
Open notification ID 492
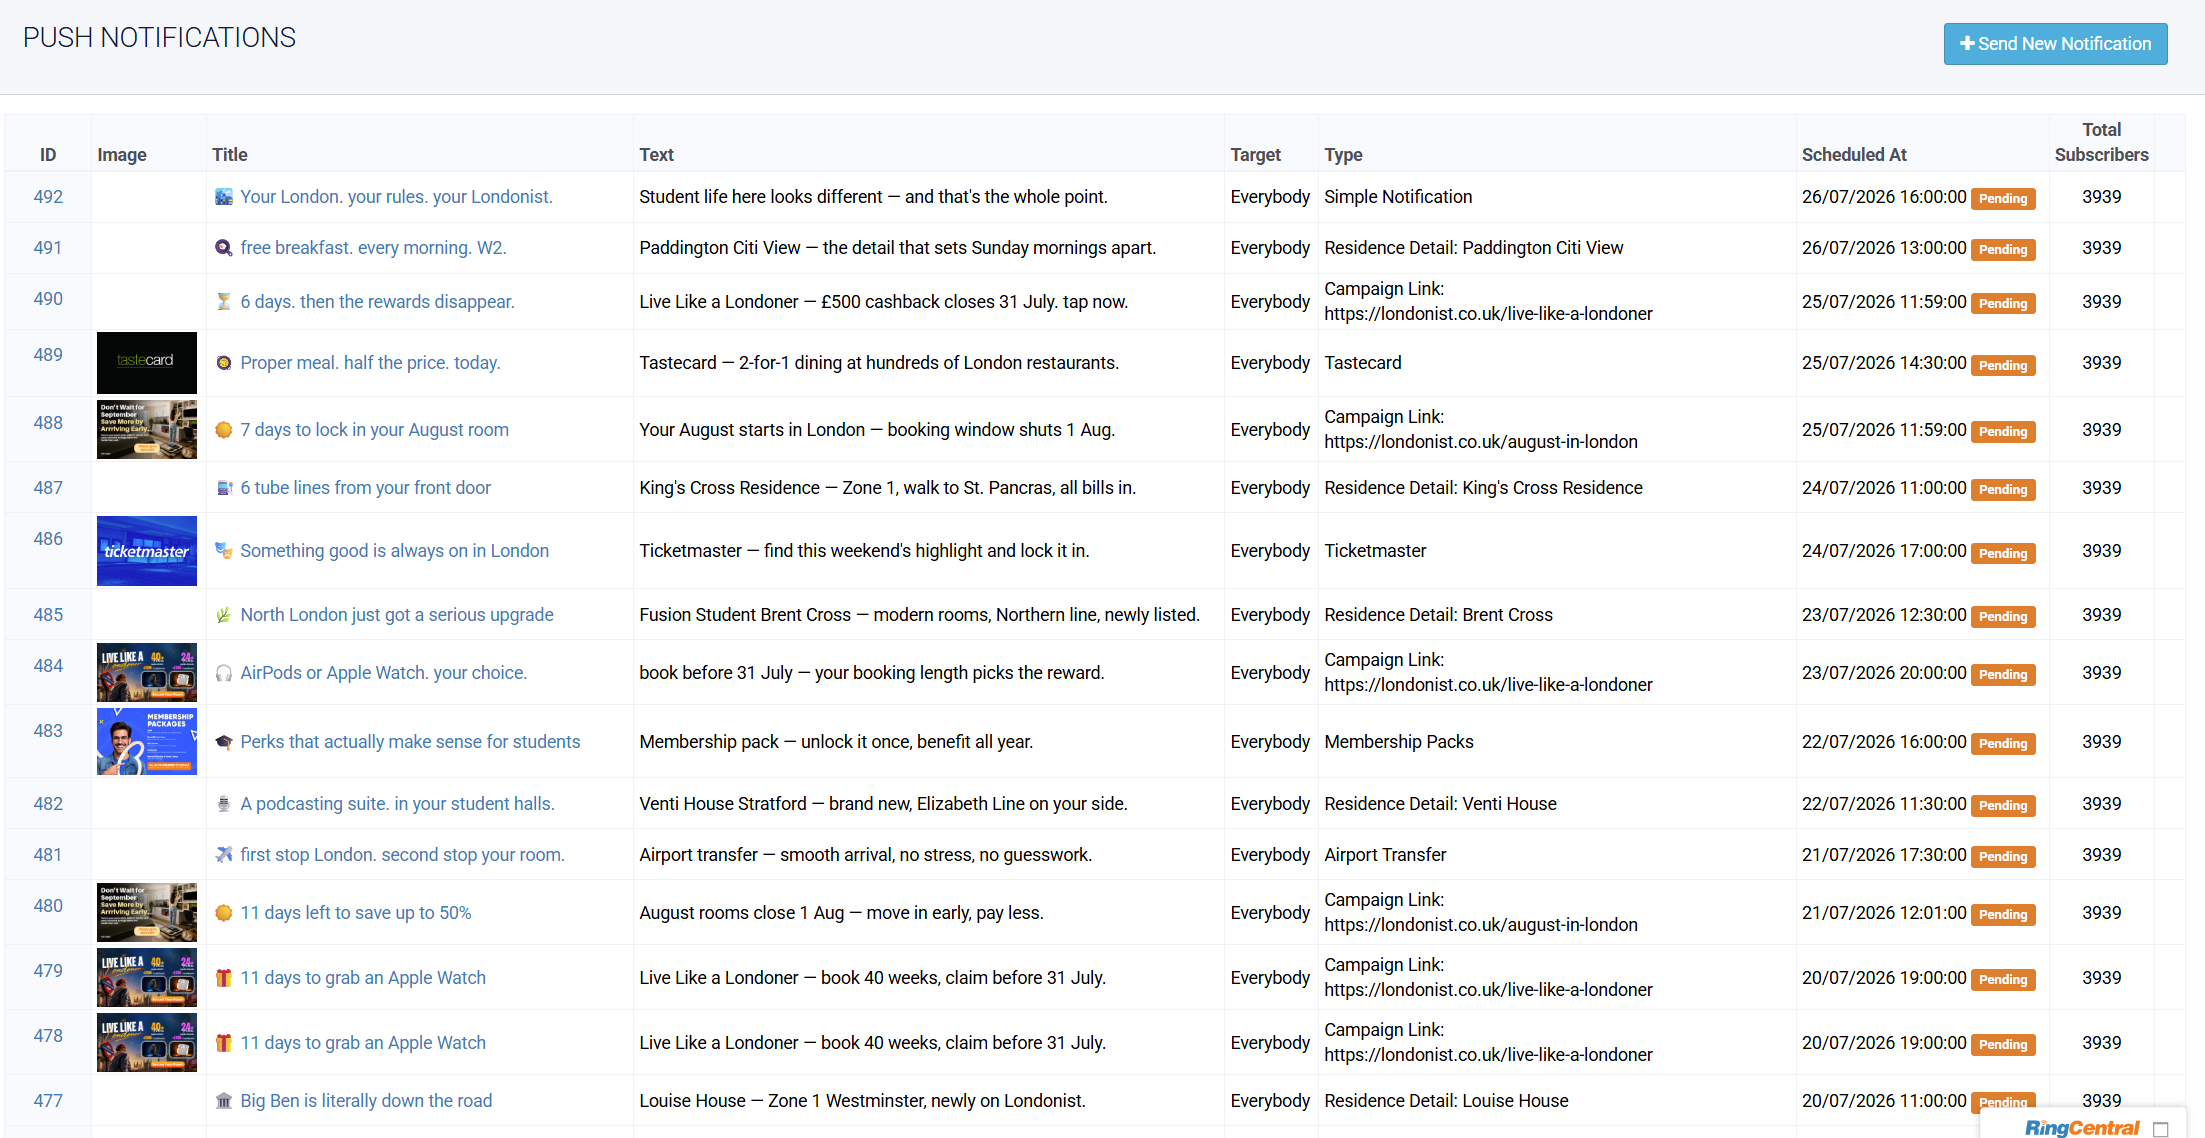[x=48, y=197]
